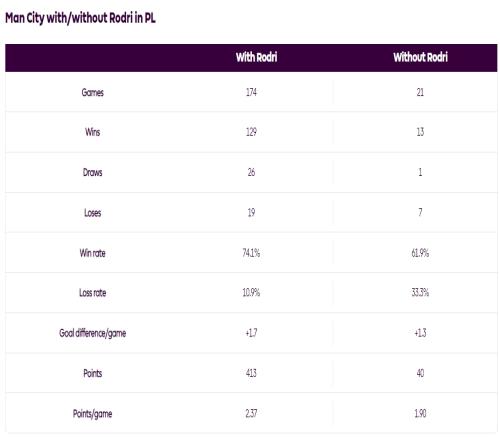
Task: Click the 'Without Rodri' column header
Action: [x=420, y=57]
